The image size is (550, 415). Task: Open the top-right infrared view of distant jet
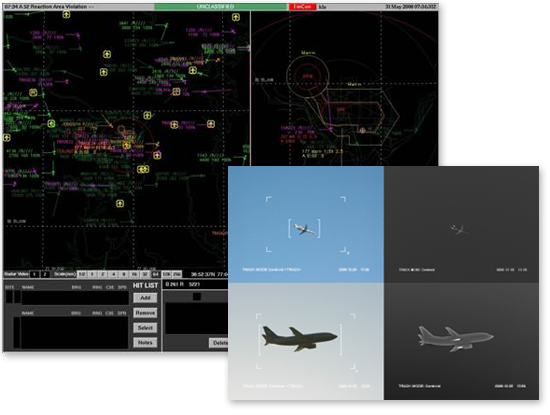coord(462,225)
